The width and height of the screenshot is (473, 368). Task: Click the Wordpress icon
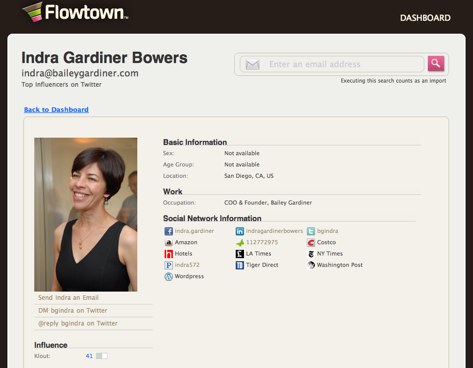(169, 276)
